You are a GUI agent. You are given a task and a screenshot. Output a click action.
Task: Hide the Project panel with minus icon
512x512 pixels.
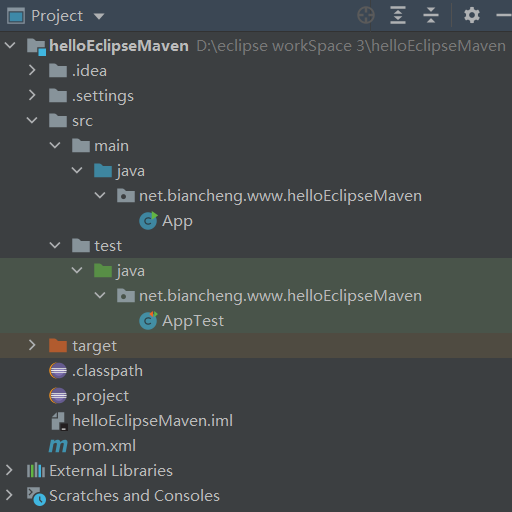point(504,15)
